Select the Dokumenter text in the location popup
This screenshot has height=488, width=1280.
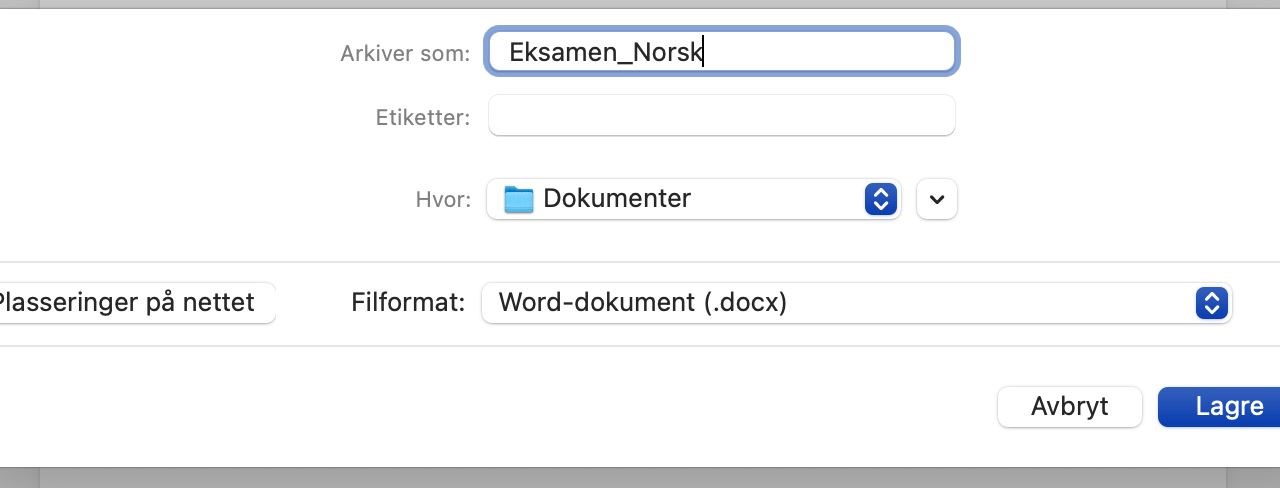617,198
